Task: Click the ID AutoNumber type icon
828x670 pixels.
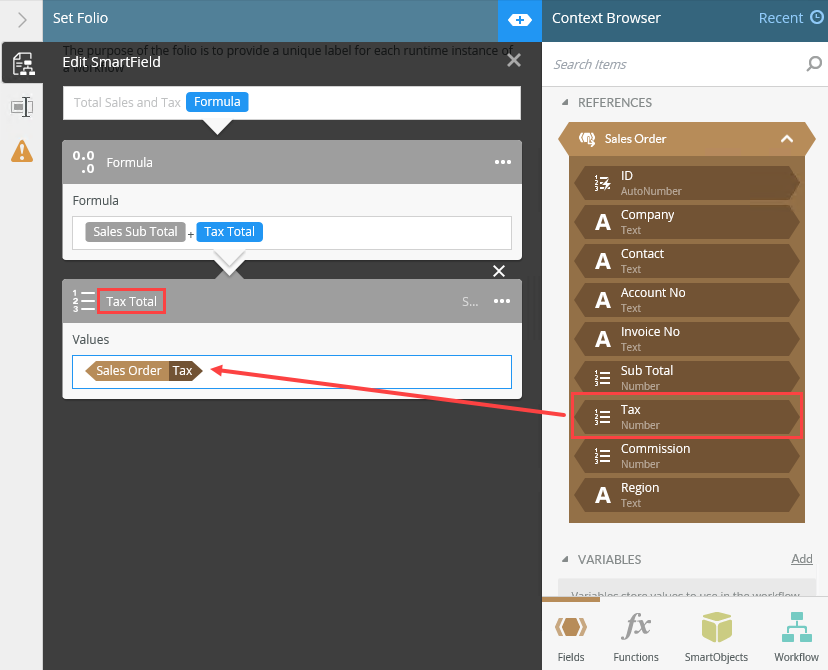Action: (603, 183)
